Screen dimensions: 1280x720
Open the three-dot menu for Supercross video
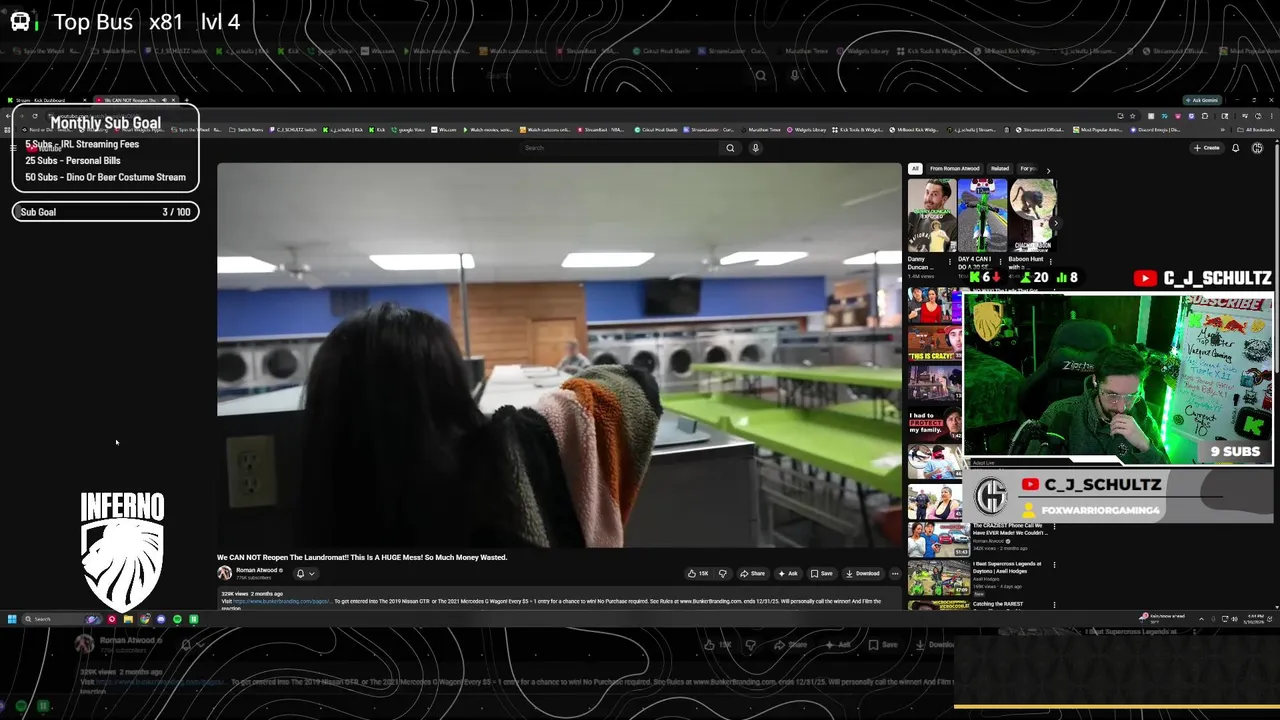coord(1054,564)
